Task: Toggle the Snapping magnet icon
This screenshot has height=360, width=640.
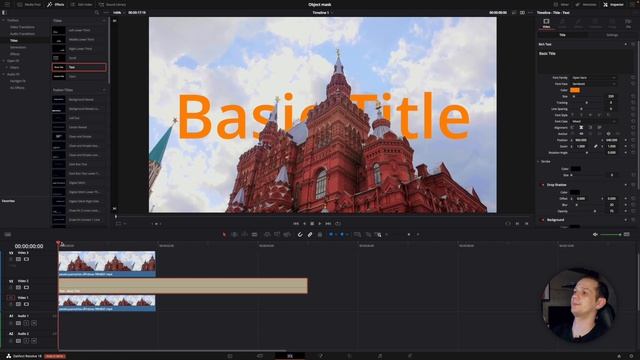Action: click(x=300, y=235)
